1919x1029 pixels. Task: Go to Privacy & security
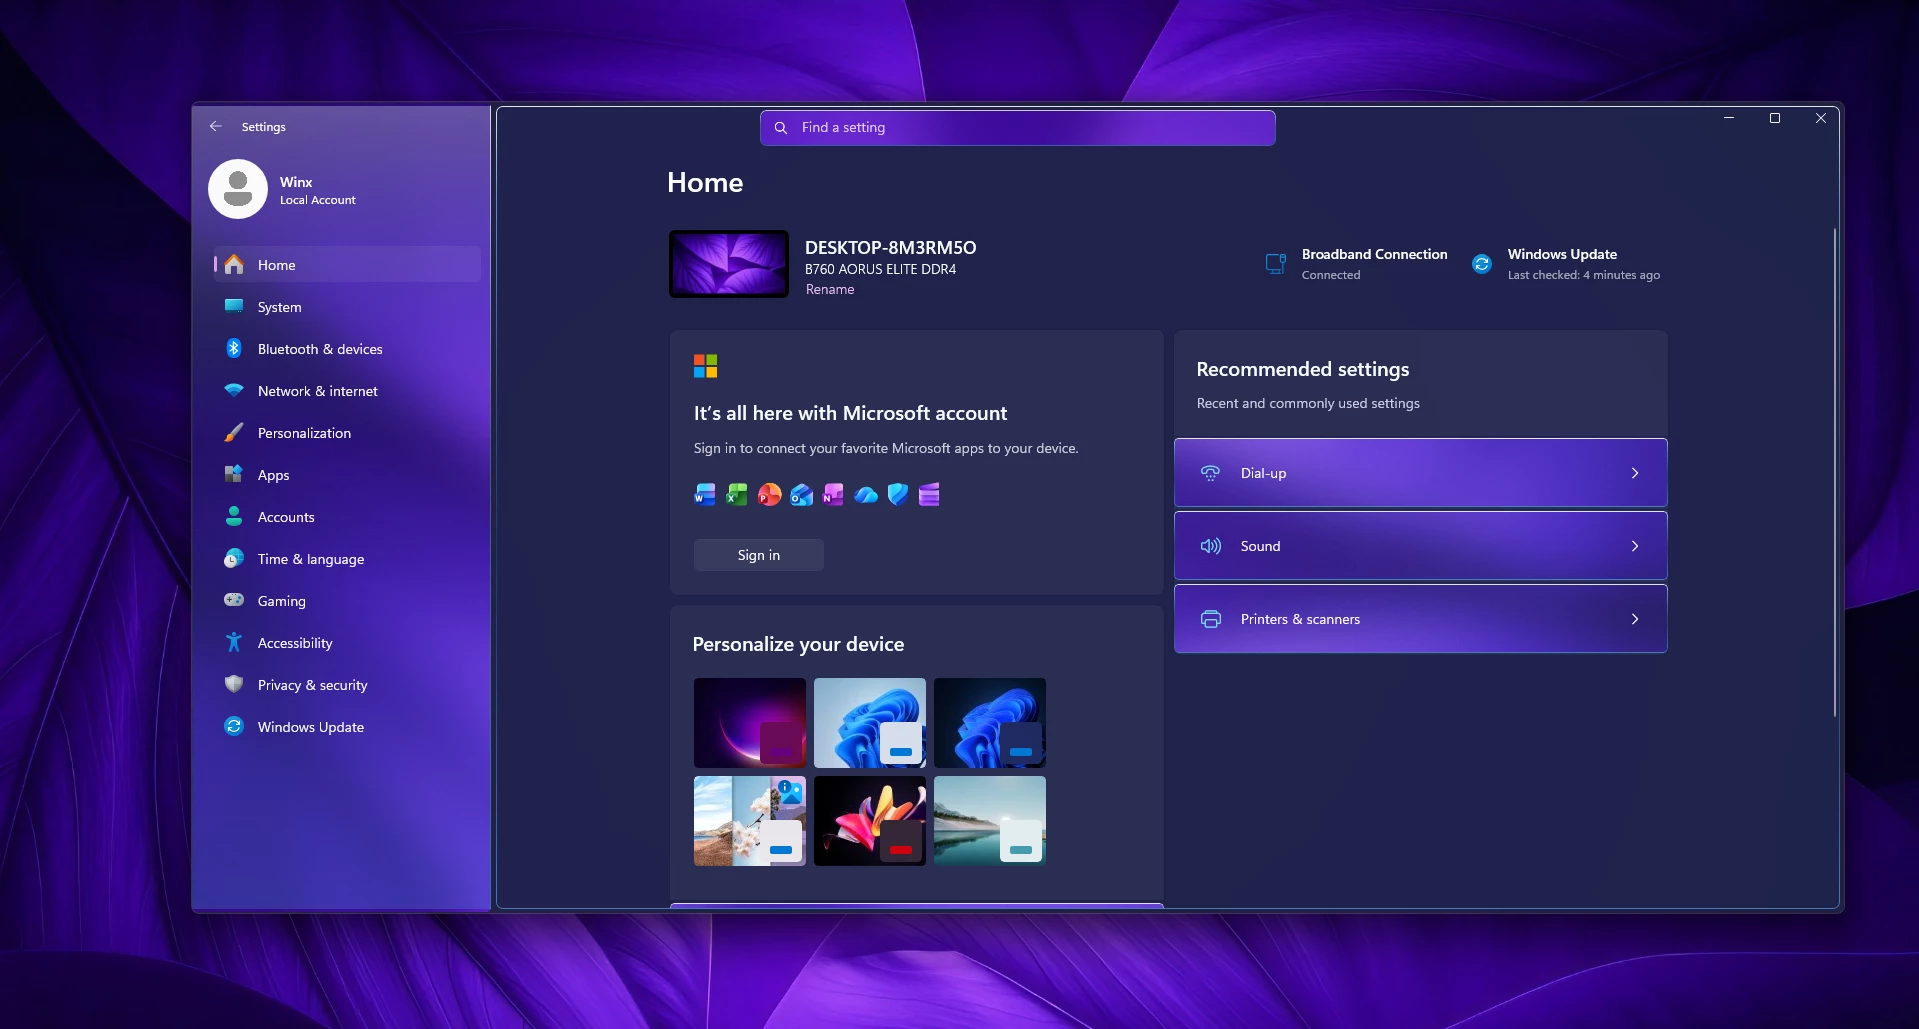click(x=347, y=685)
